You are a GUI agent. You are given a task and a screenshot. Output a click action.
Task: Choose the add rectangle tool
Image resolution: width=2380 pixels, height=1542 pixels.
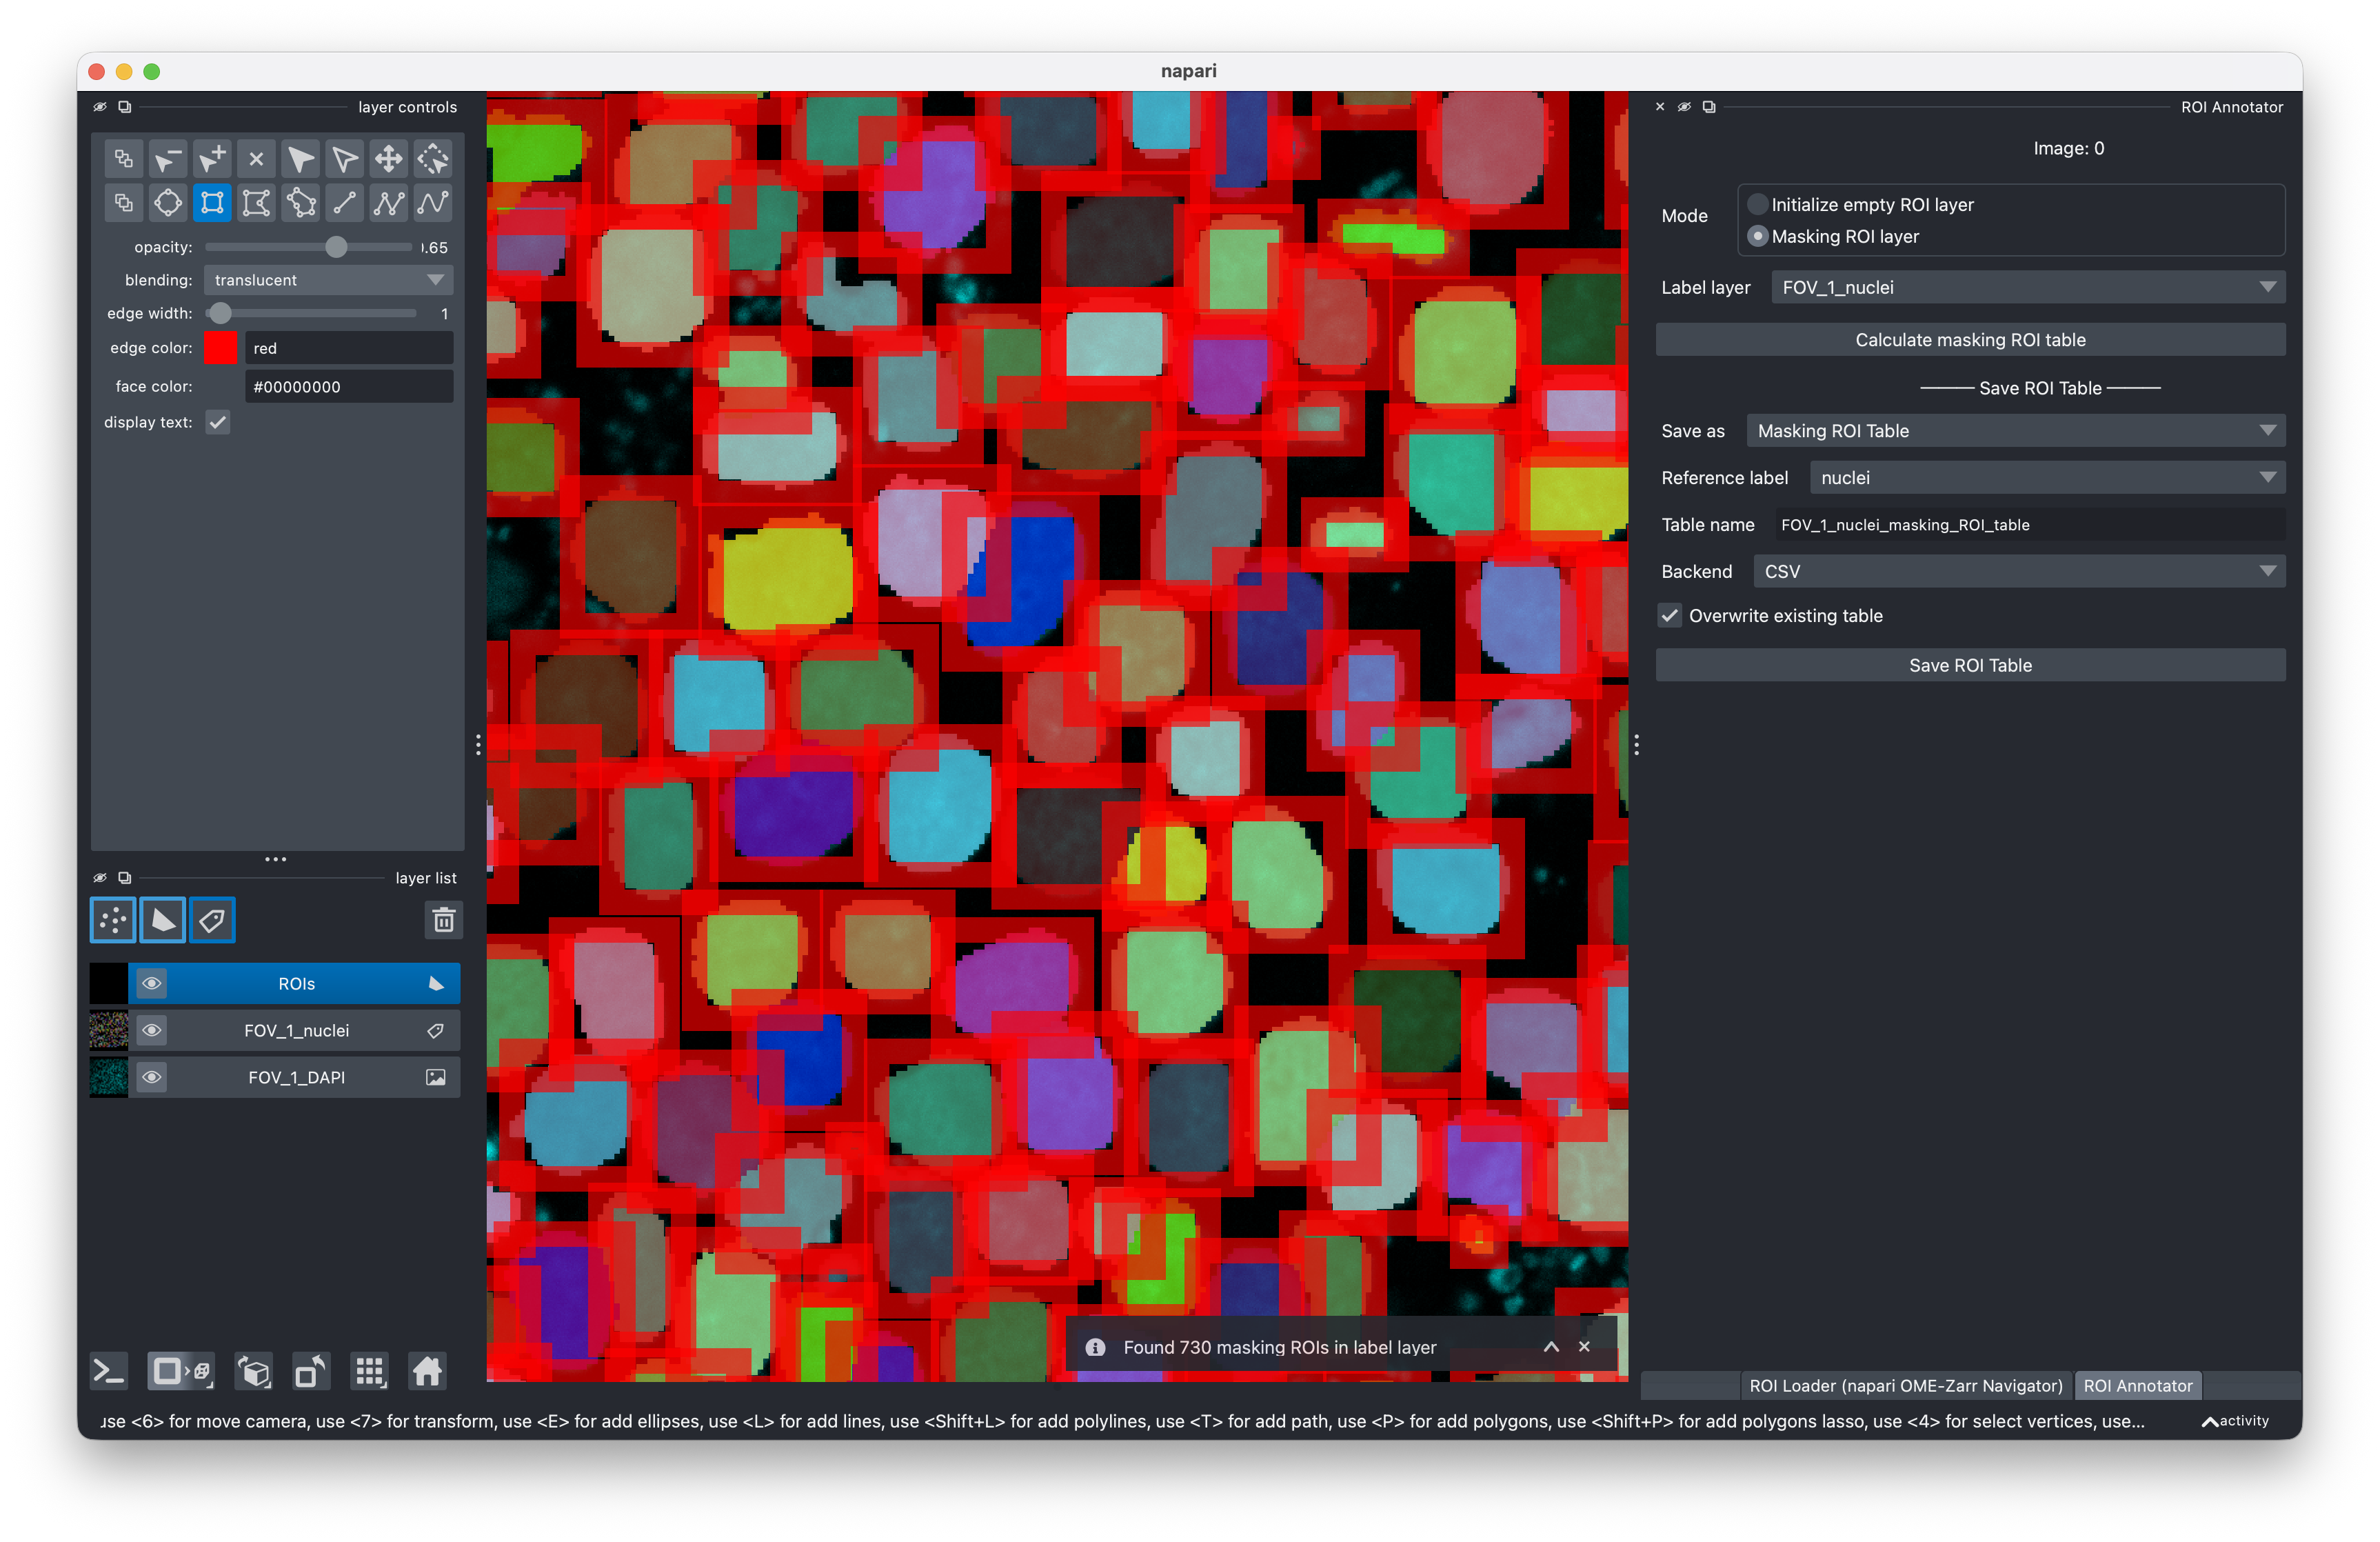212,203
